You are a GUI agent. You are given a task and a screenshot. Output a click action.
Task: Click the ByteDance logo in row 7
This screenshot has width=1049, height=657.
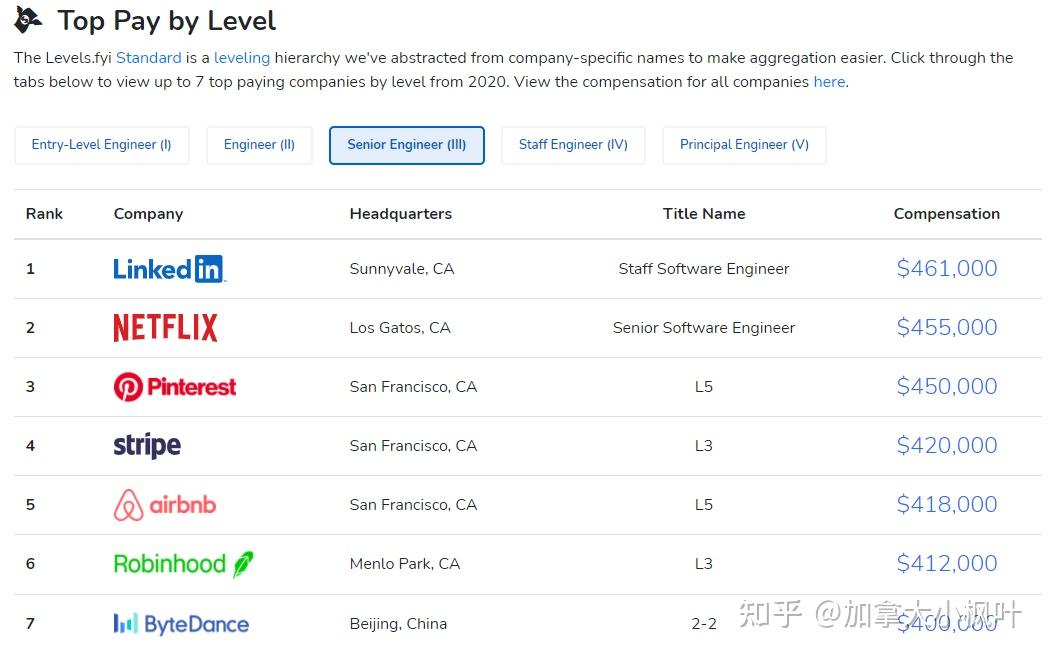click(x=181, y=624)
